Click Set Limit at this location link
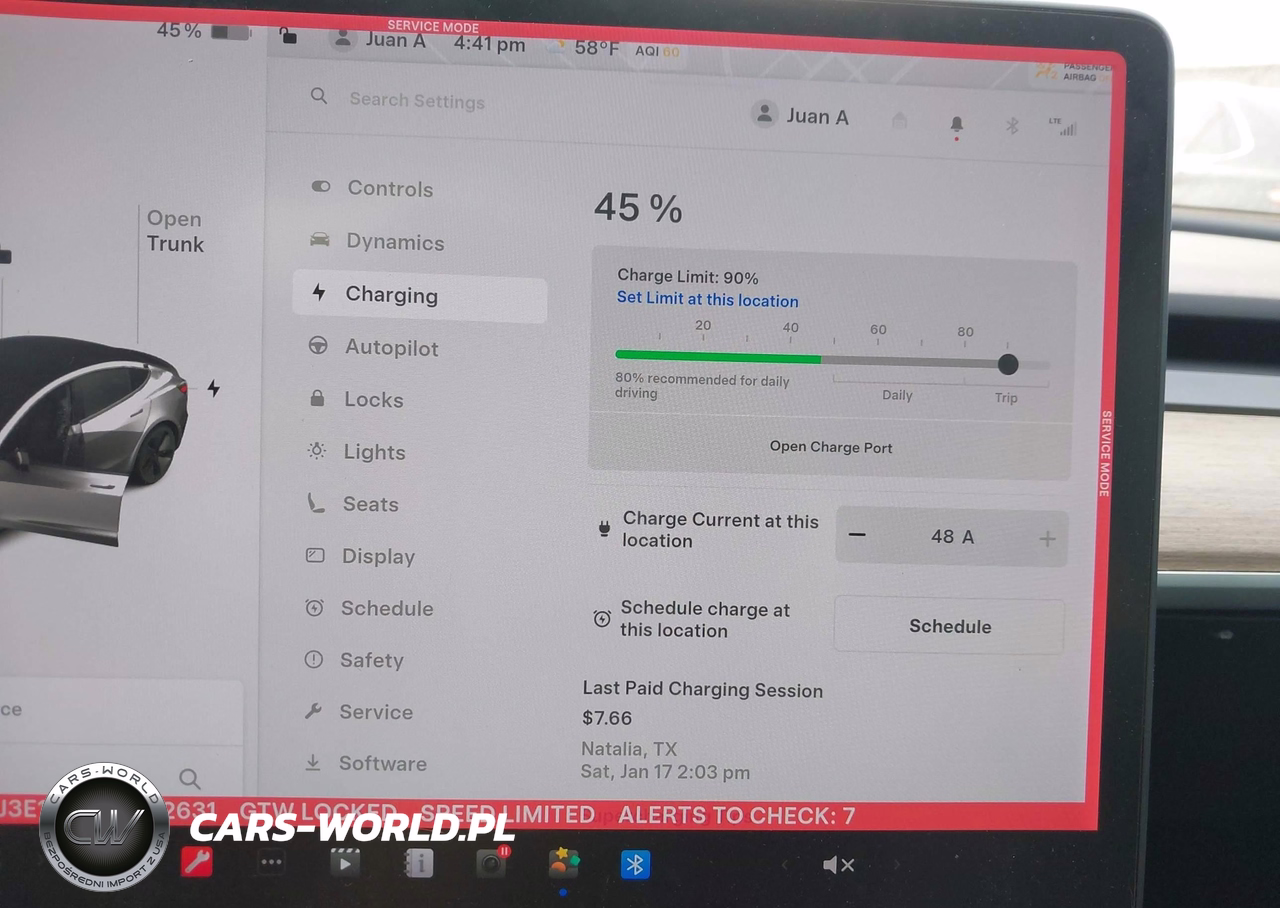1280x908 pixels. (x=707, y=300)
